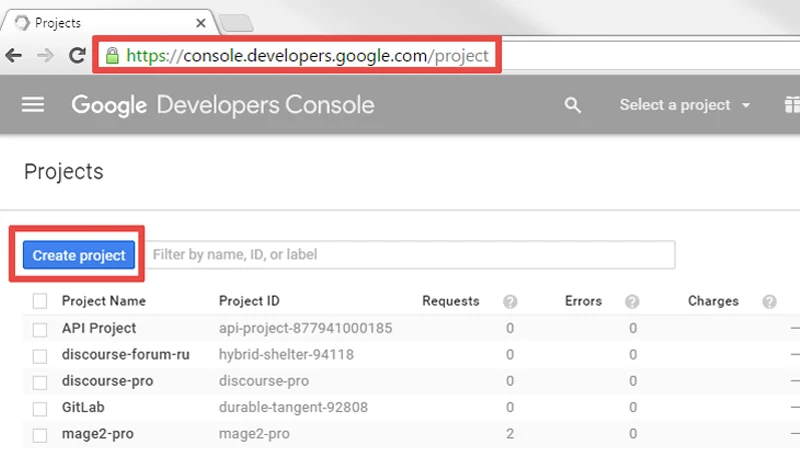Expand the Select a project dropdown
The width and height of the screenshot is (800, 450).
(684, 105)
